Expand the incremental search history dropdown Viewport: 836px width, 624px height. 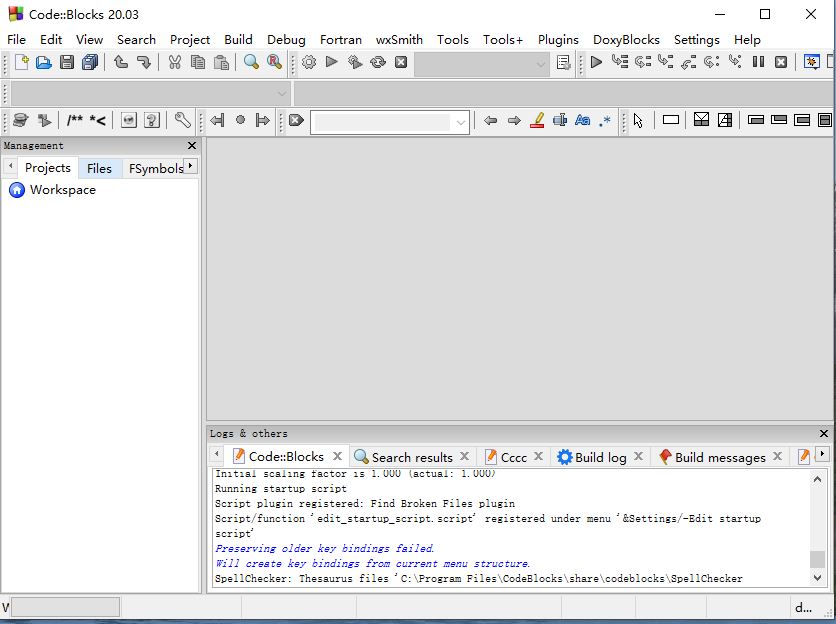[x=461, y=123]
